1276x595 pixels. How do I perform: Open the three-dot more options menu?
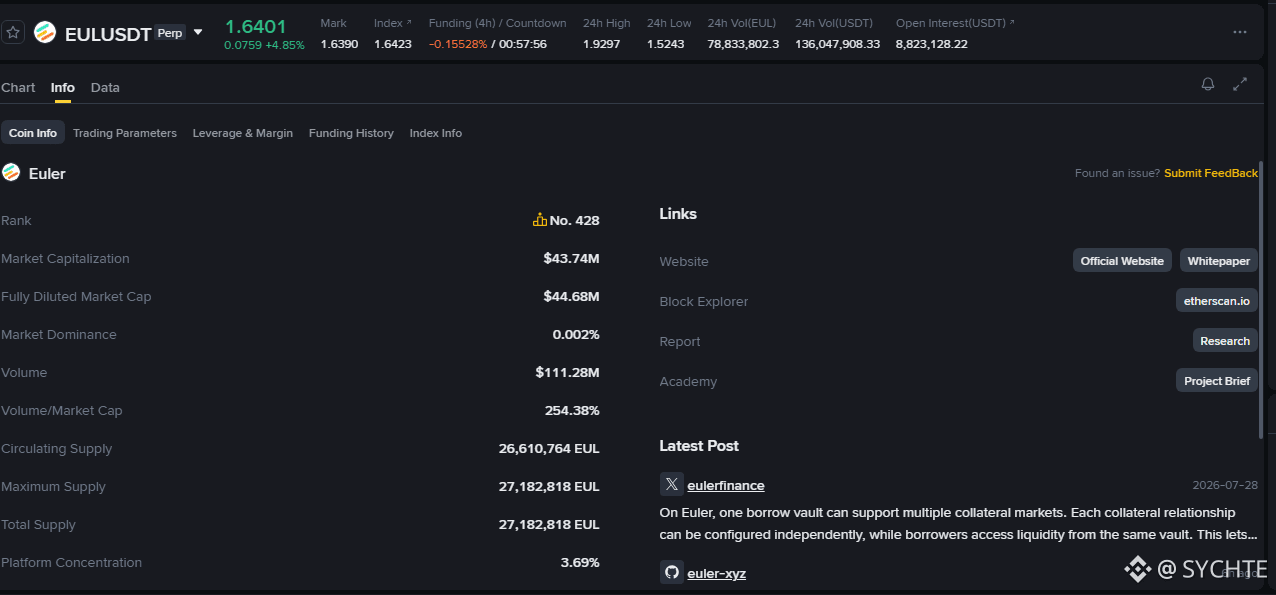point(1240,32)
